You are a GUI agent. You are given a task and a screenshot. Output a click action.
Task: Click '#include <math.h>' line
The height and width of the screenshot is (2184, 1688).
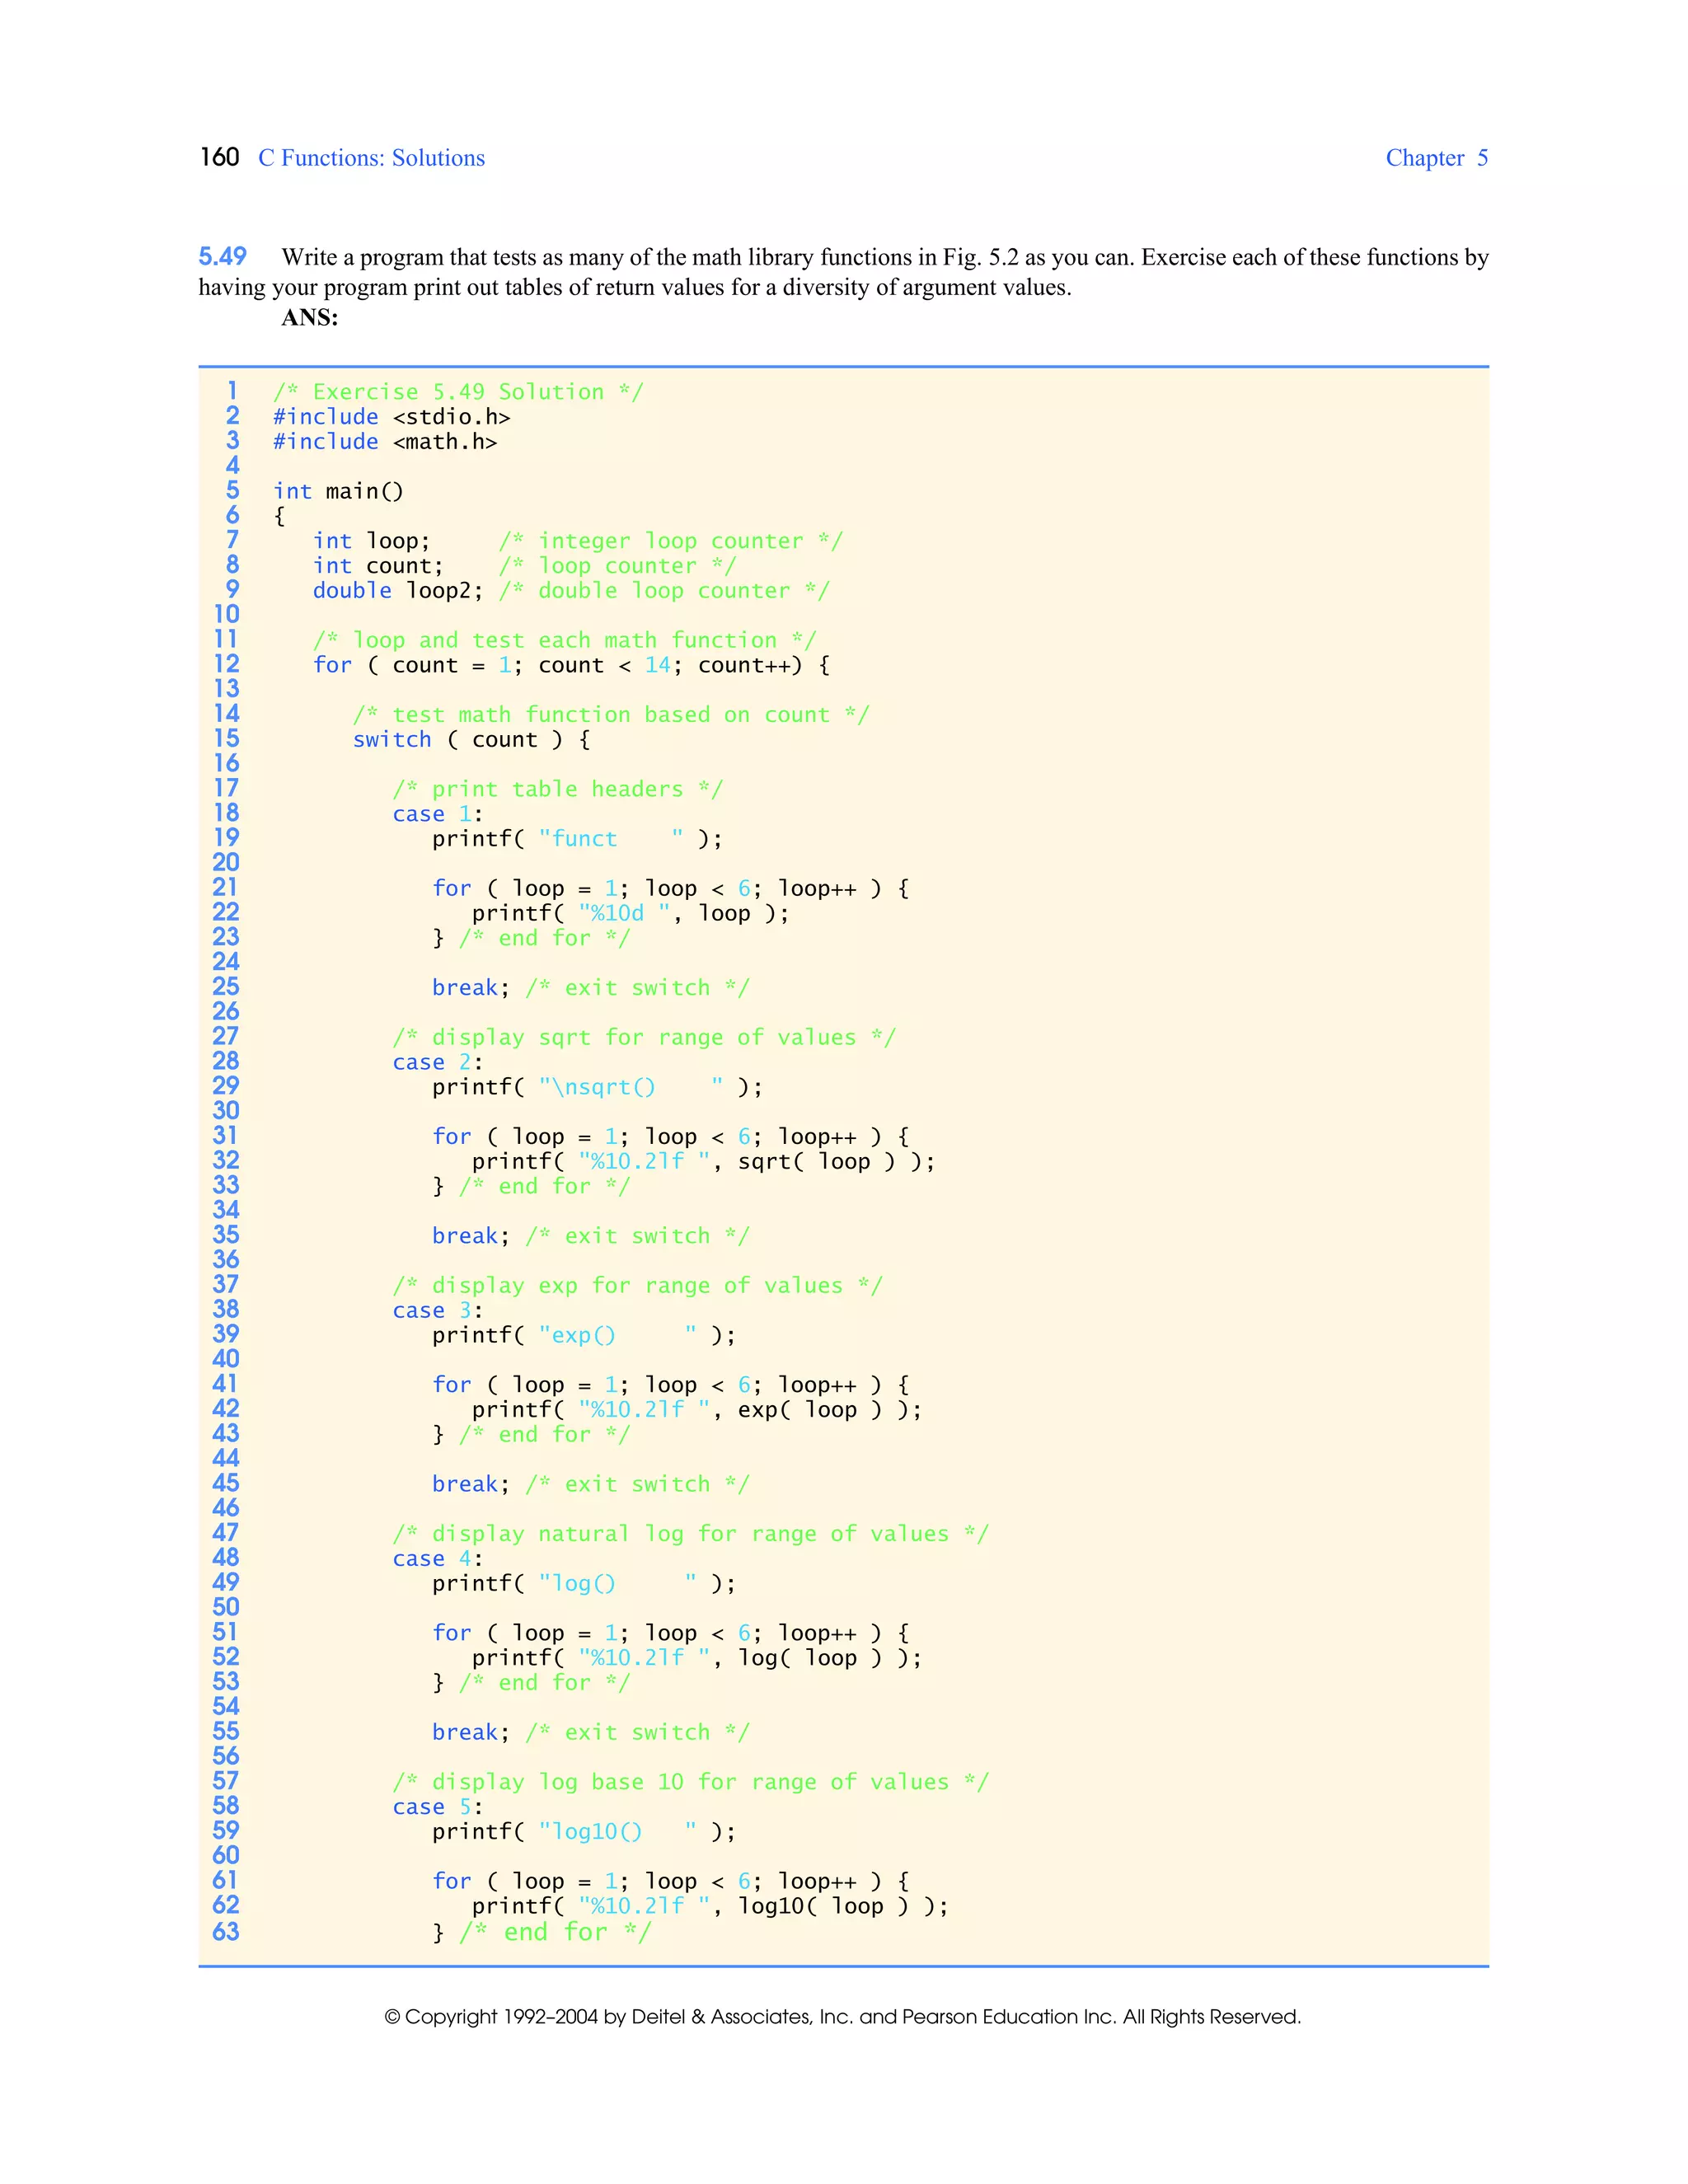[x=385, y=441]
